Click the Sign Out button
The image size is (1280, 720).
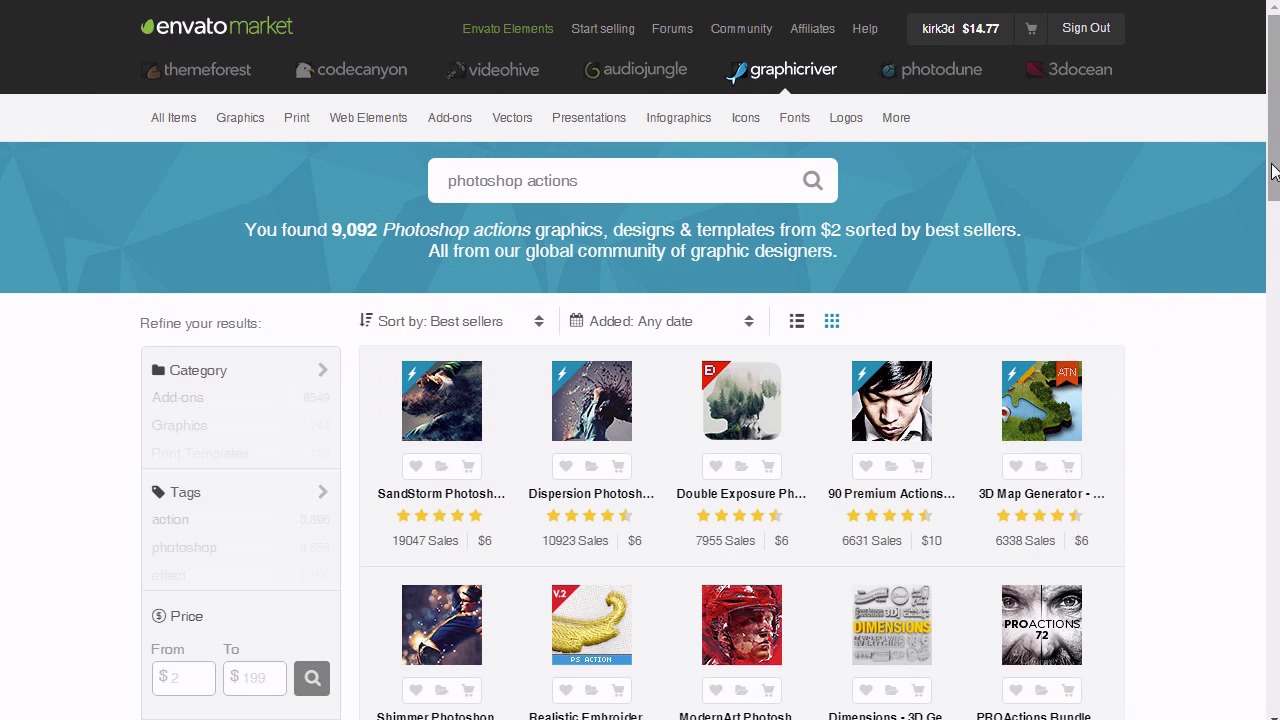1086,29
